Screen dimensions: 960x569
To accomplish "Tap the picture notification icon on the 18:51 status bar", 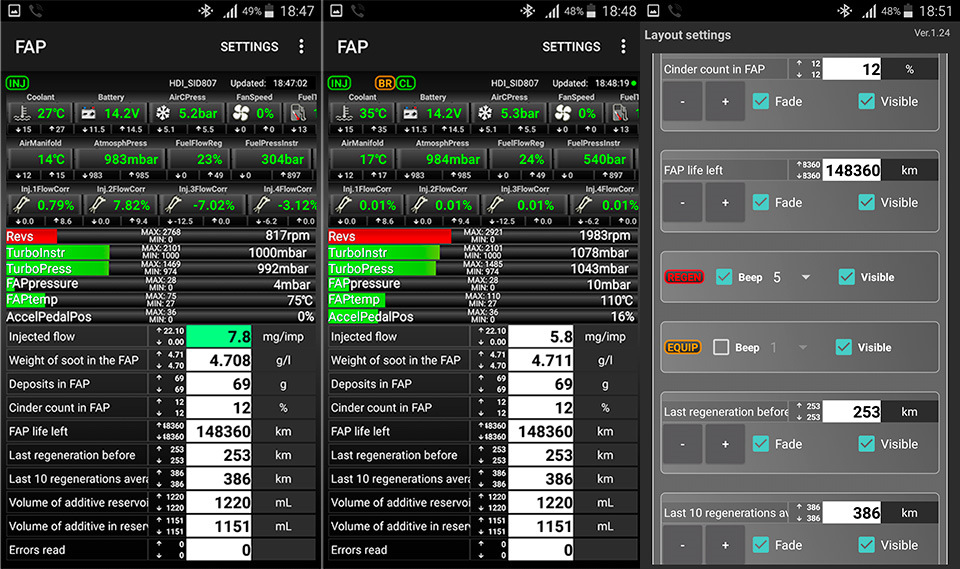I will click(653, 10).
